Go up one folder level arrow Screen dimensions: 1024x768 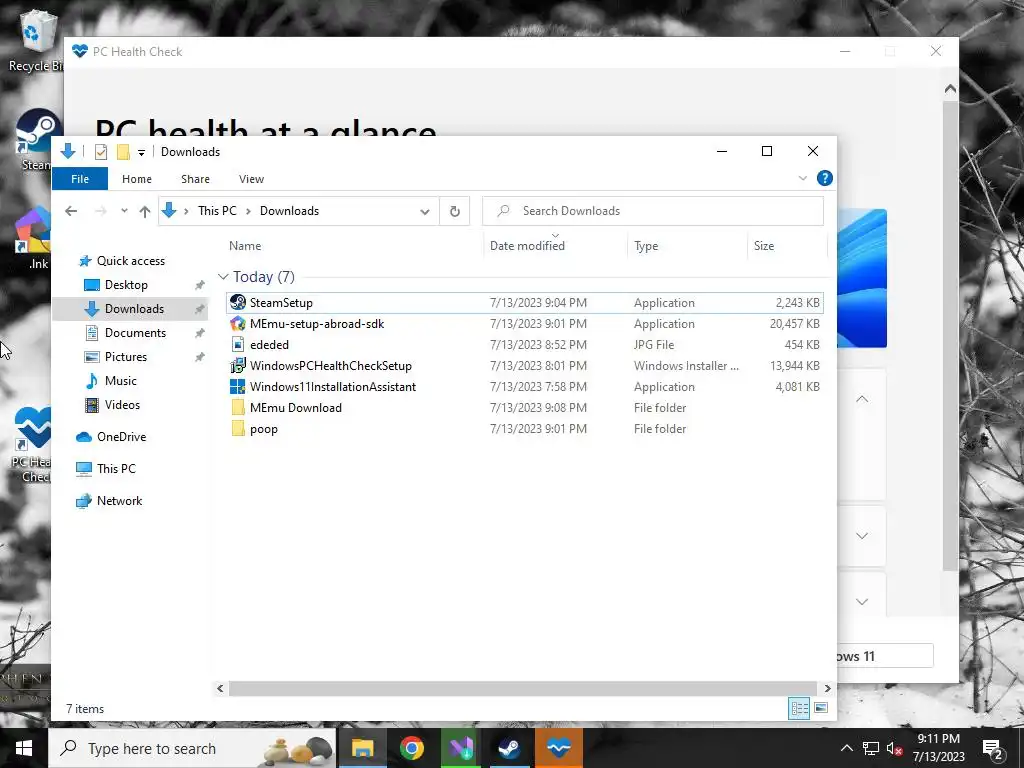(145, 211)
